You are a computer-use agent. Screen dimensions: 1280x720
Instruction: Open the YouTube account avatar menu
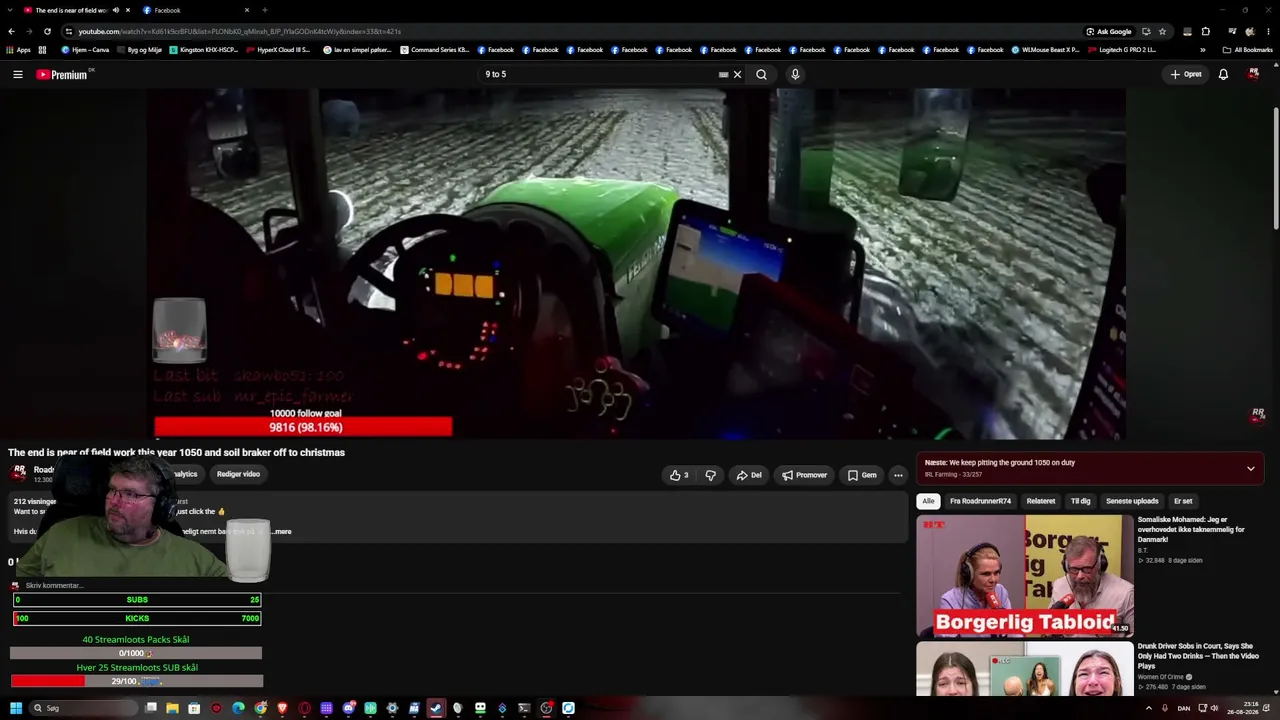coord(1253,74)
